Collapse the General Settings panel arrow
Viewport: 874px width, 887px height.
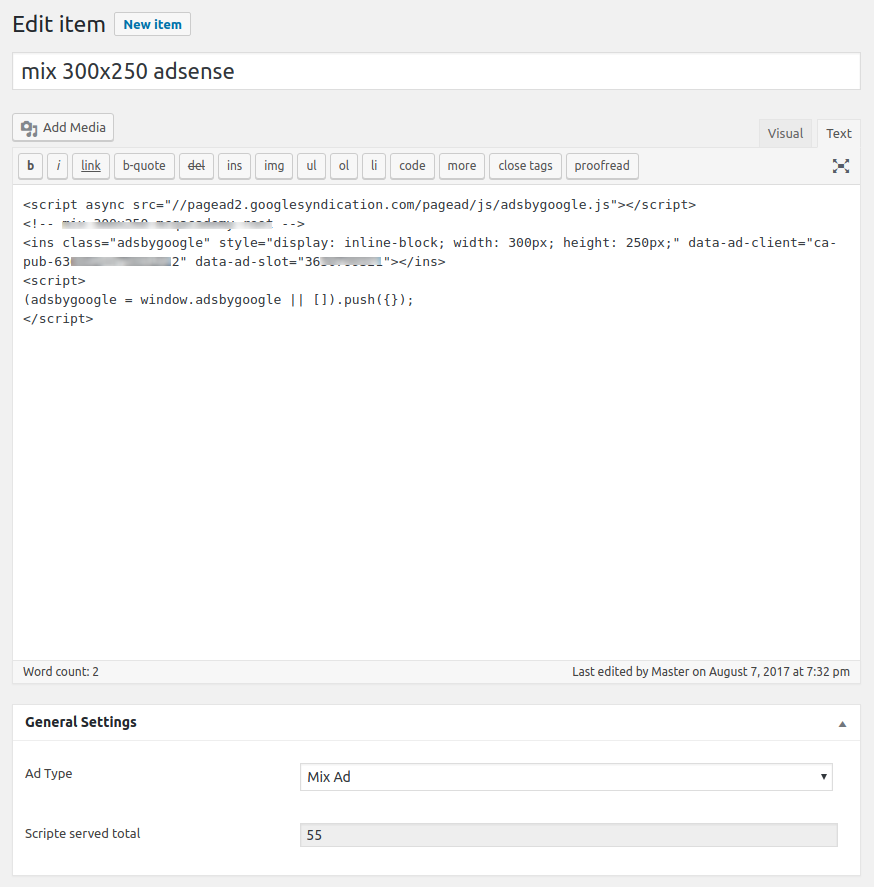[x=842, y=724]
